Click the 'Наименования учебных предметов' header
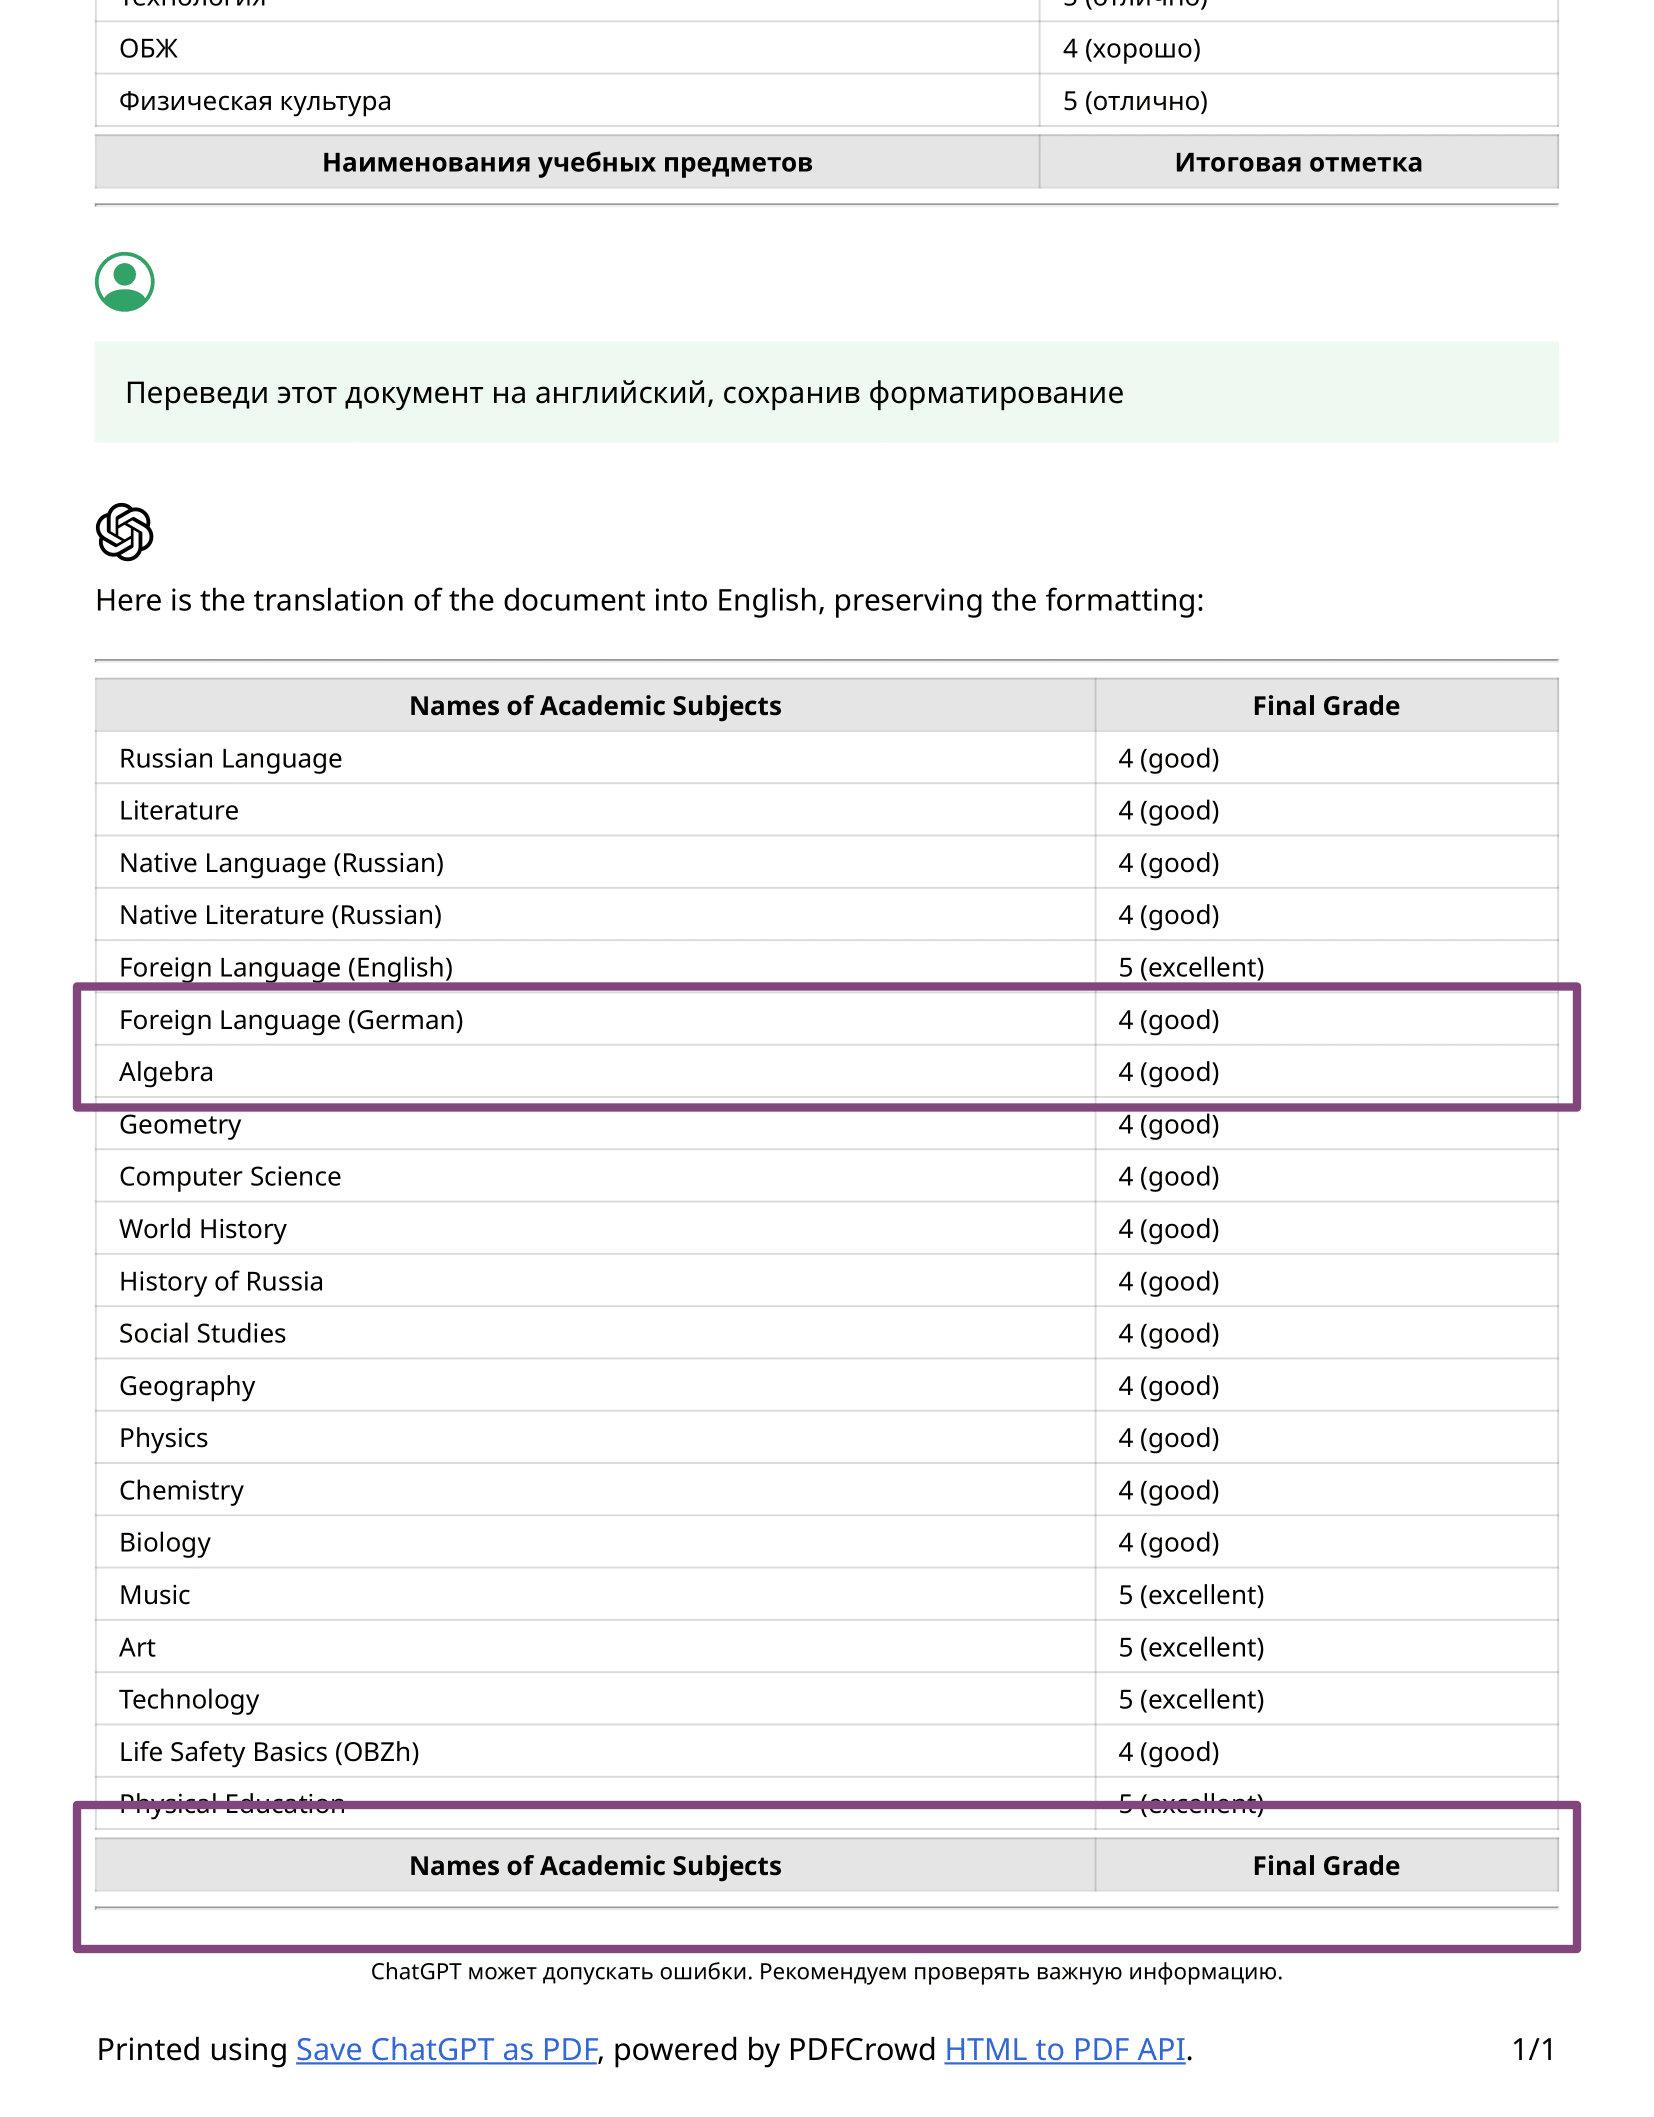This screenshot has height=2117, width=1654. (x=567, y=162)
